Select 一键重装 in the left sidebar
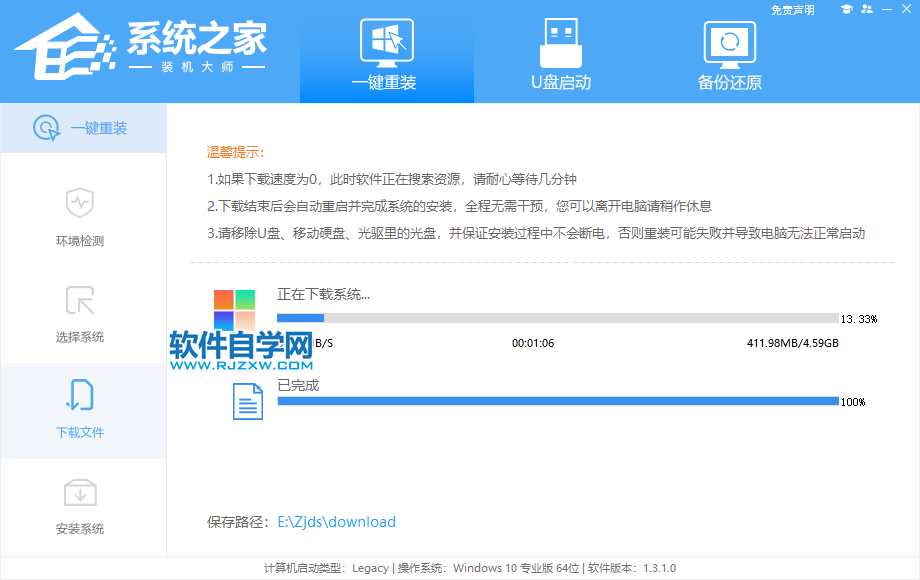Screen dimensions: 920x580 (83, 128)
